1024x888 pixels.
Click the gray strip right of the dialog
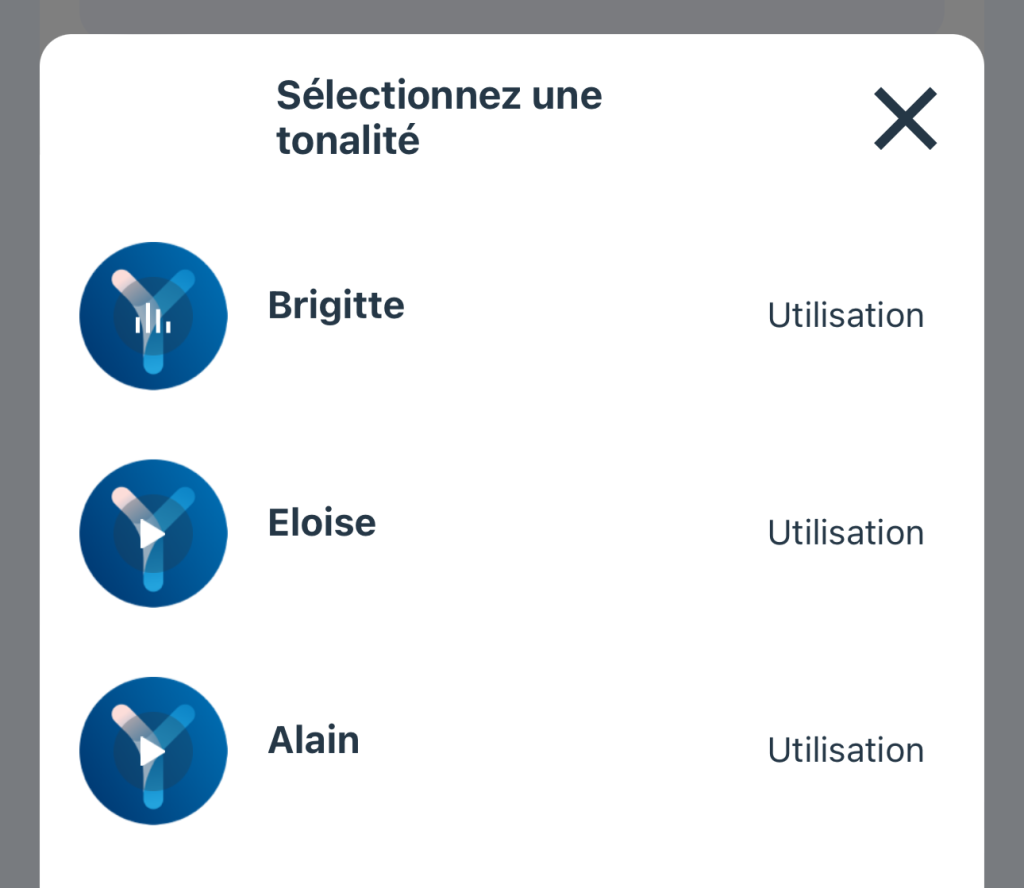tap(1004, 457)
